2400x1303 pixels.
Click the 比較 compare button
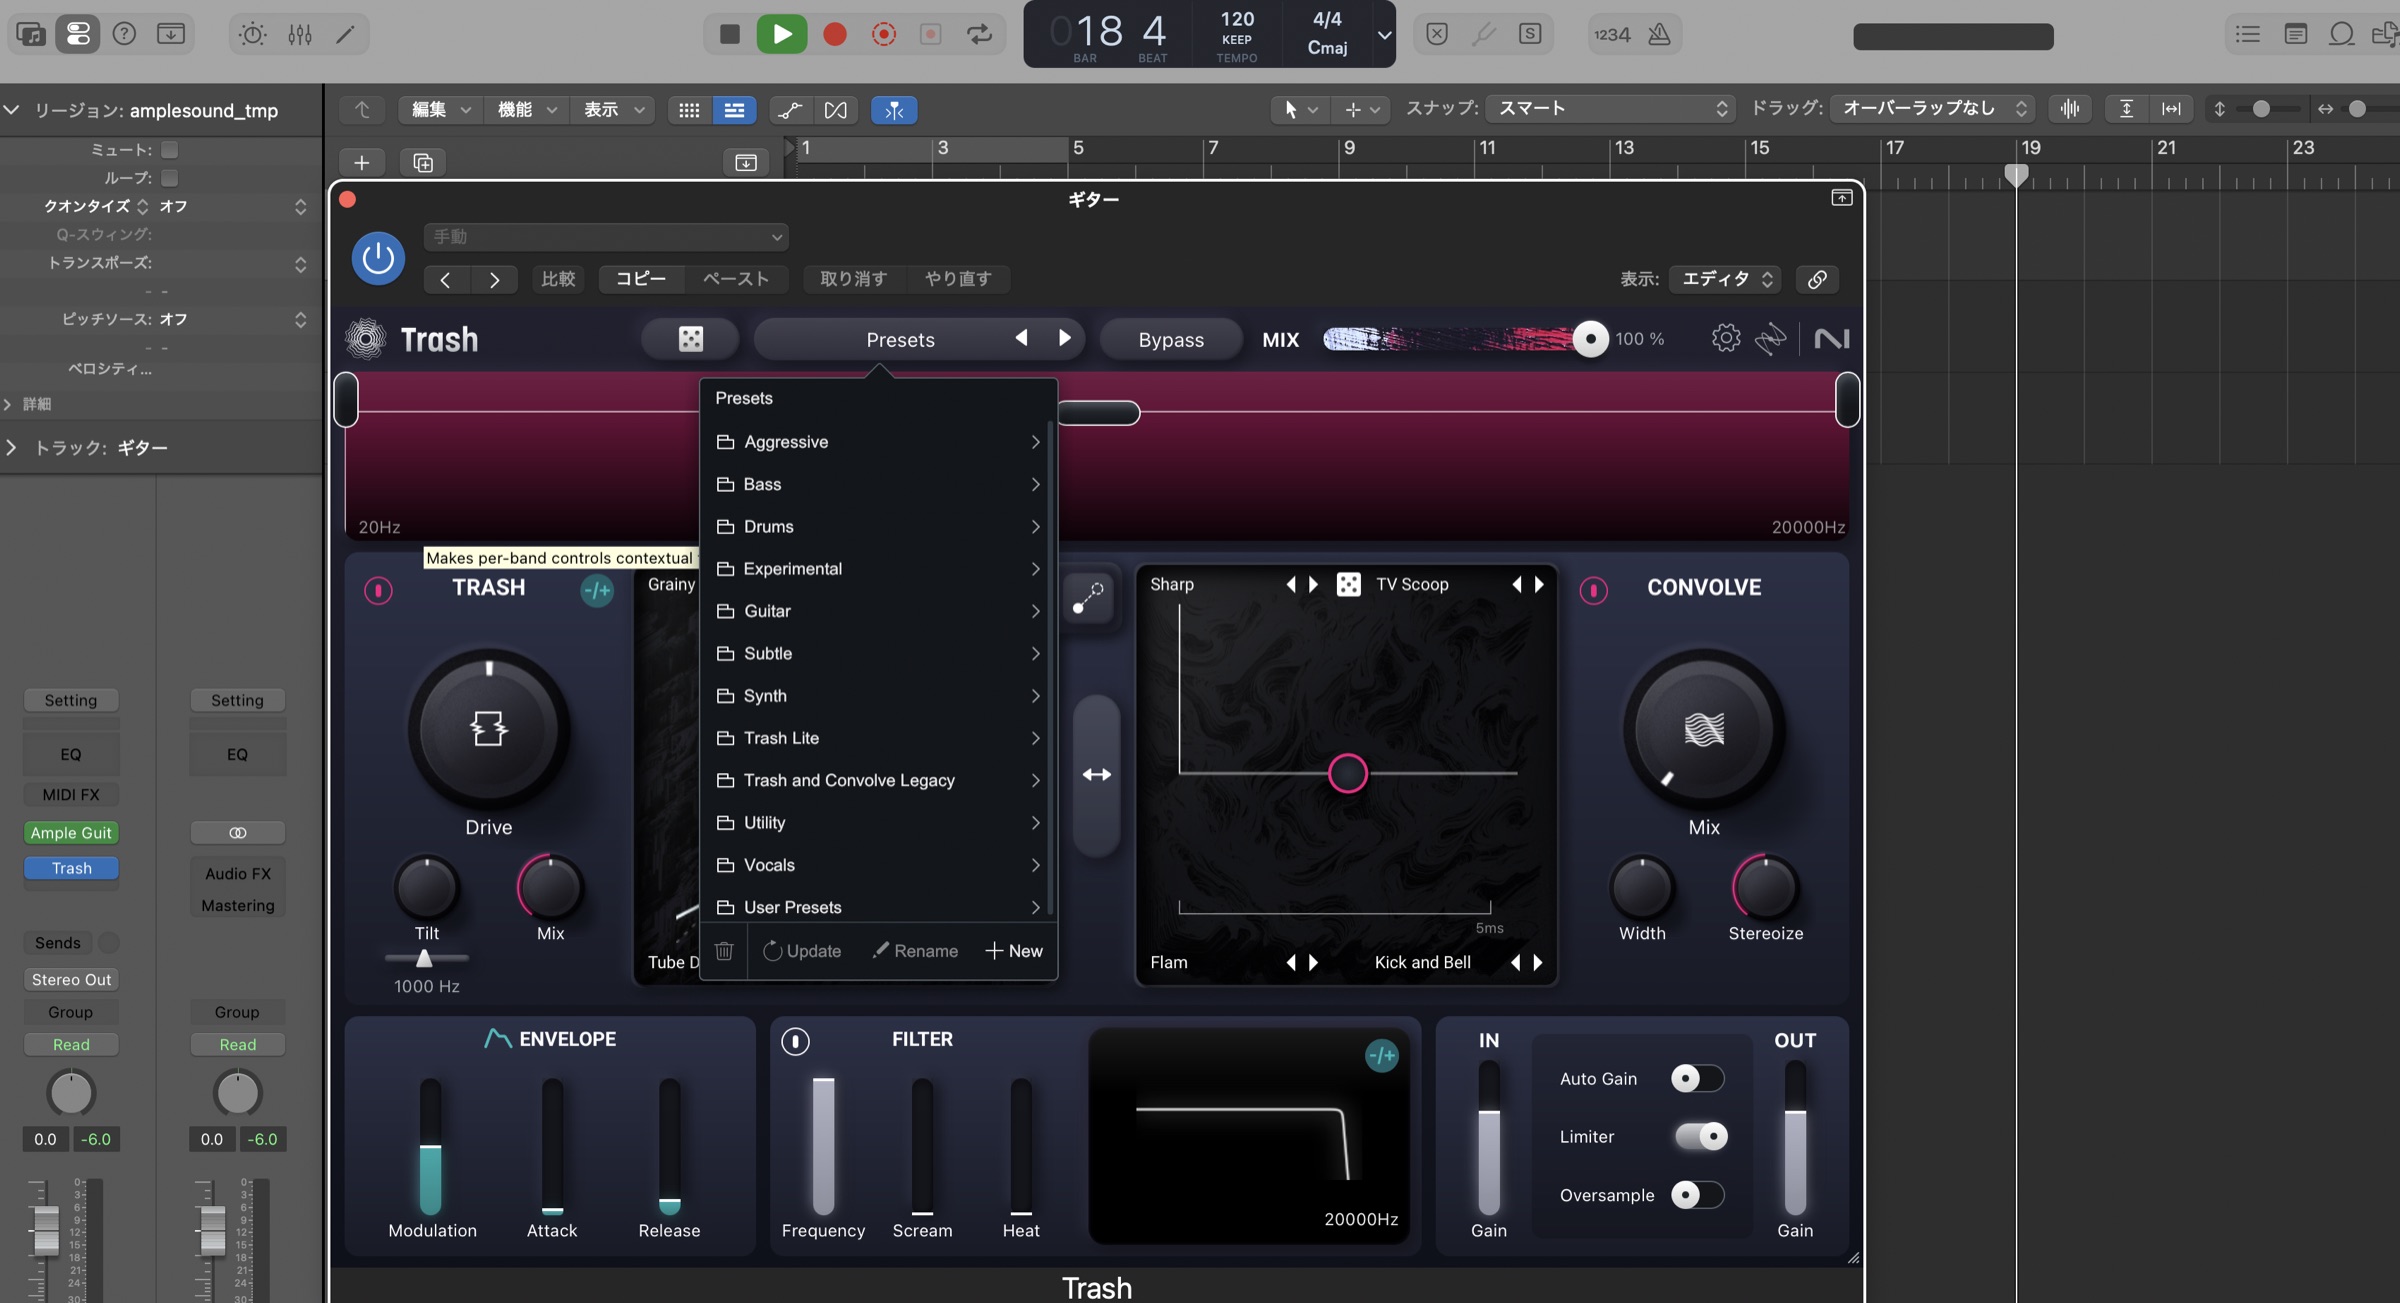coord(558,279)
